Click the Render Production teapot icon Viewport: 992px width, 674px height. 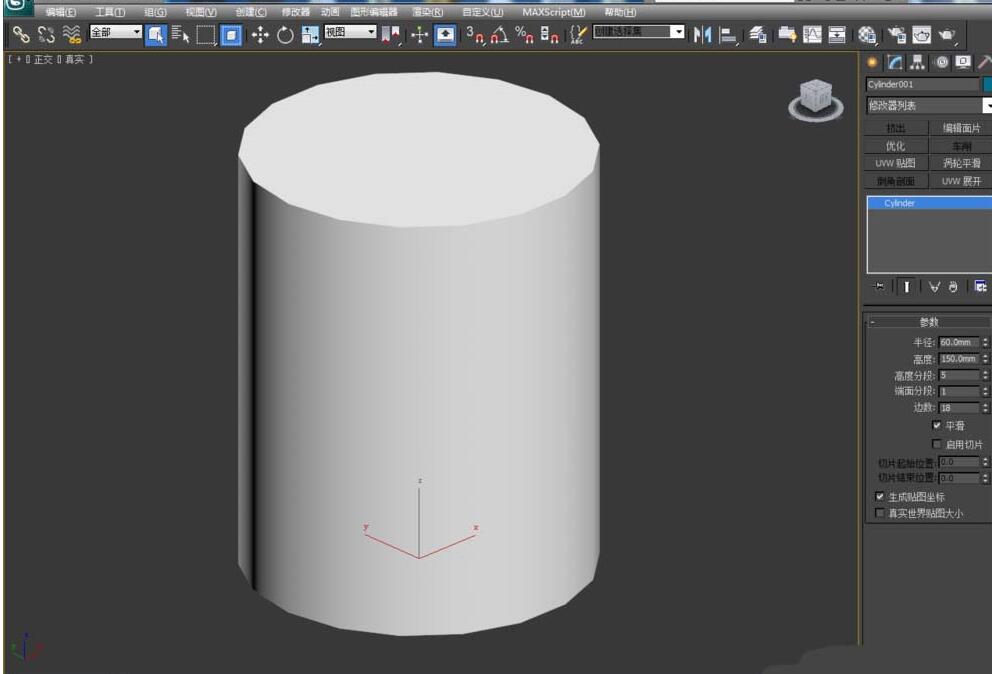(946, 35)
